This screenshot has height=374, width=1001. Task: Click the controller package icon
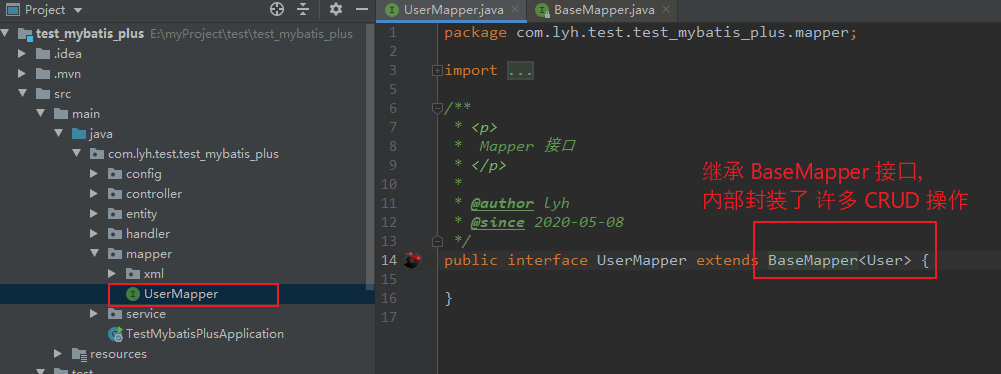tap(115, 193)
